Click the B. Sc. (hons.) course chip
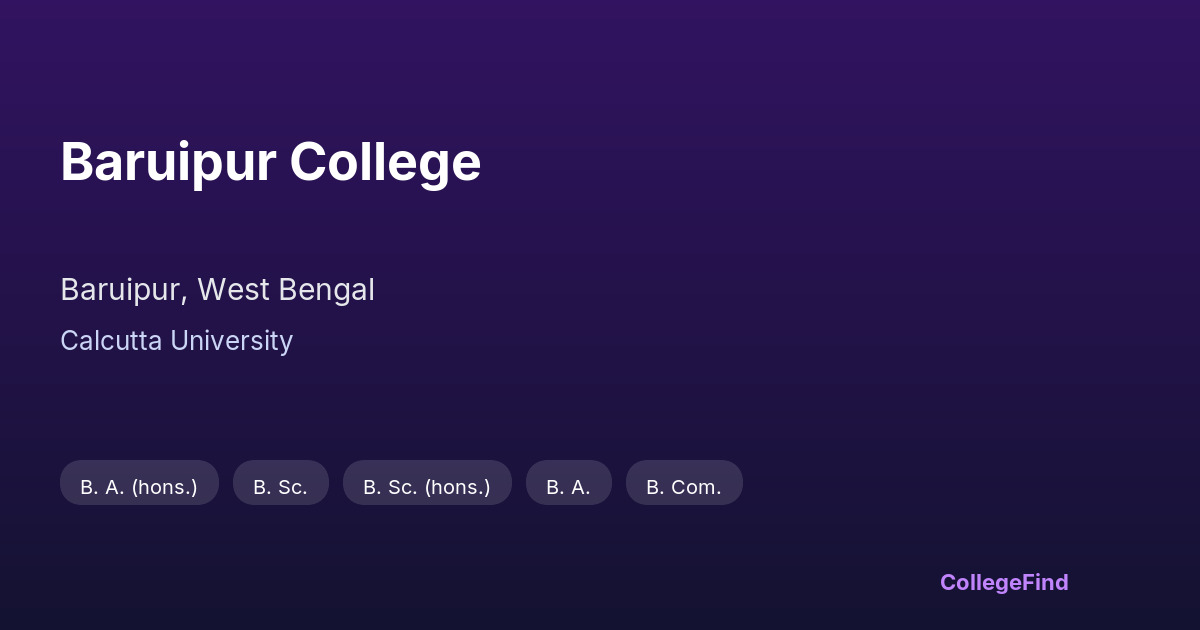The height and width of the screenshot is (630, 1200). pos(427,487)
